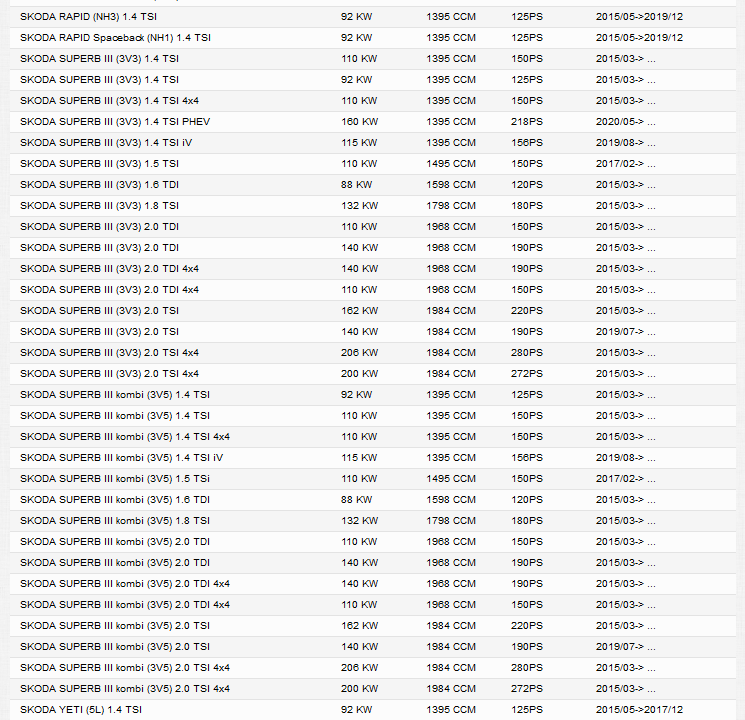Click 272PS in SUPERB kombi 2.0 TSI 4x4 row
Screen dimensions: 745x720
pos(527,688)
